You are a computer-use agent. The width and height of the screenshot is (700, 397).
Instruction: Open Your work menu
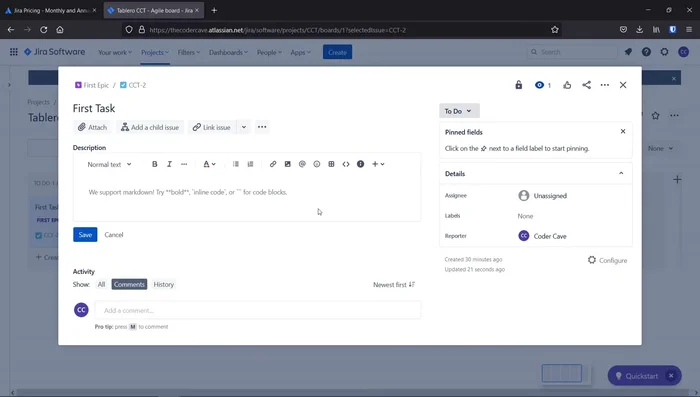pos(115,52)
